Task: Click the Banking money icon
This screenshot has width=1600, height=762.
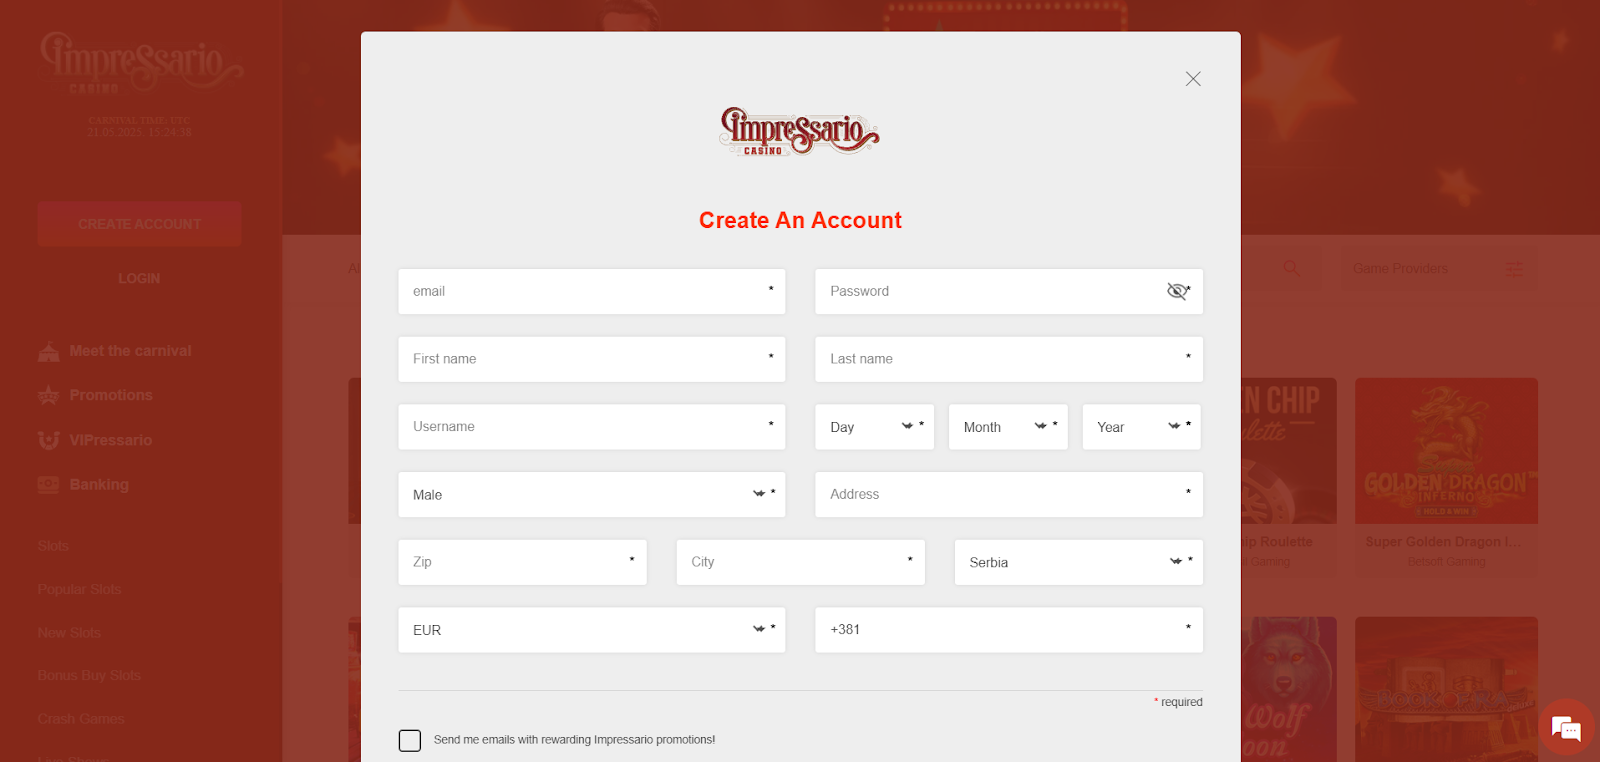Action: 49,484
